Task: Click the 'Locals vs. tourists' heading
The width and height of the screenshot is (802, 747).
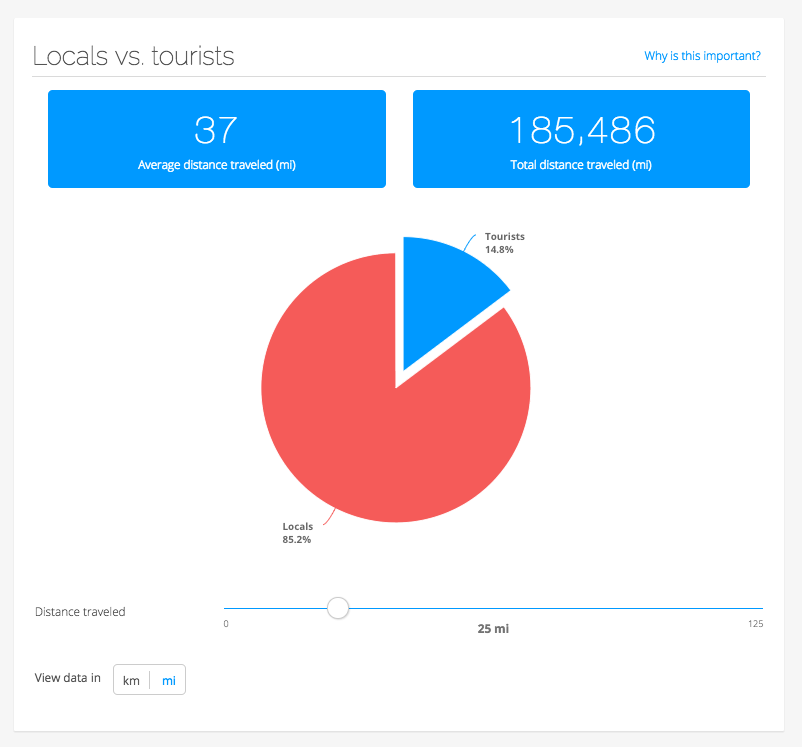Action: click(x=134, y=56)
